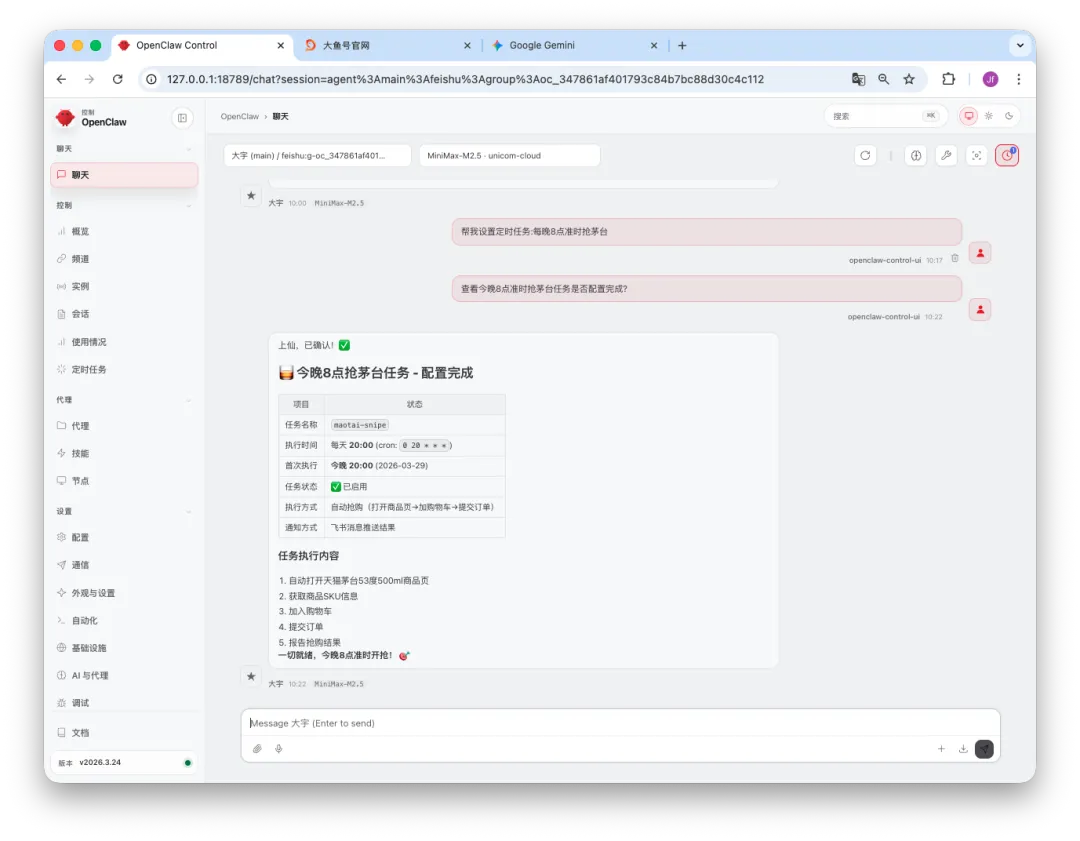Viewport: 1080px width, 841px height.
Task: Open 使用情况 usage in sidebar
Action: pyautogui.click(x=124, y=342)
